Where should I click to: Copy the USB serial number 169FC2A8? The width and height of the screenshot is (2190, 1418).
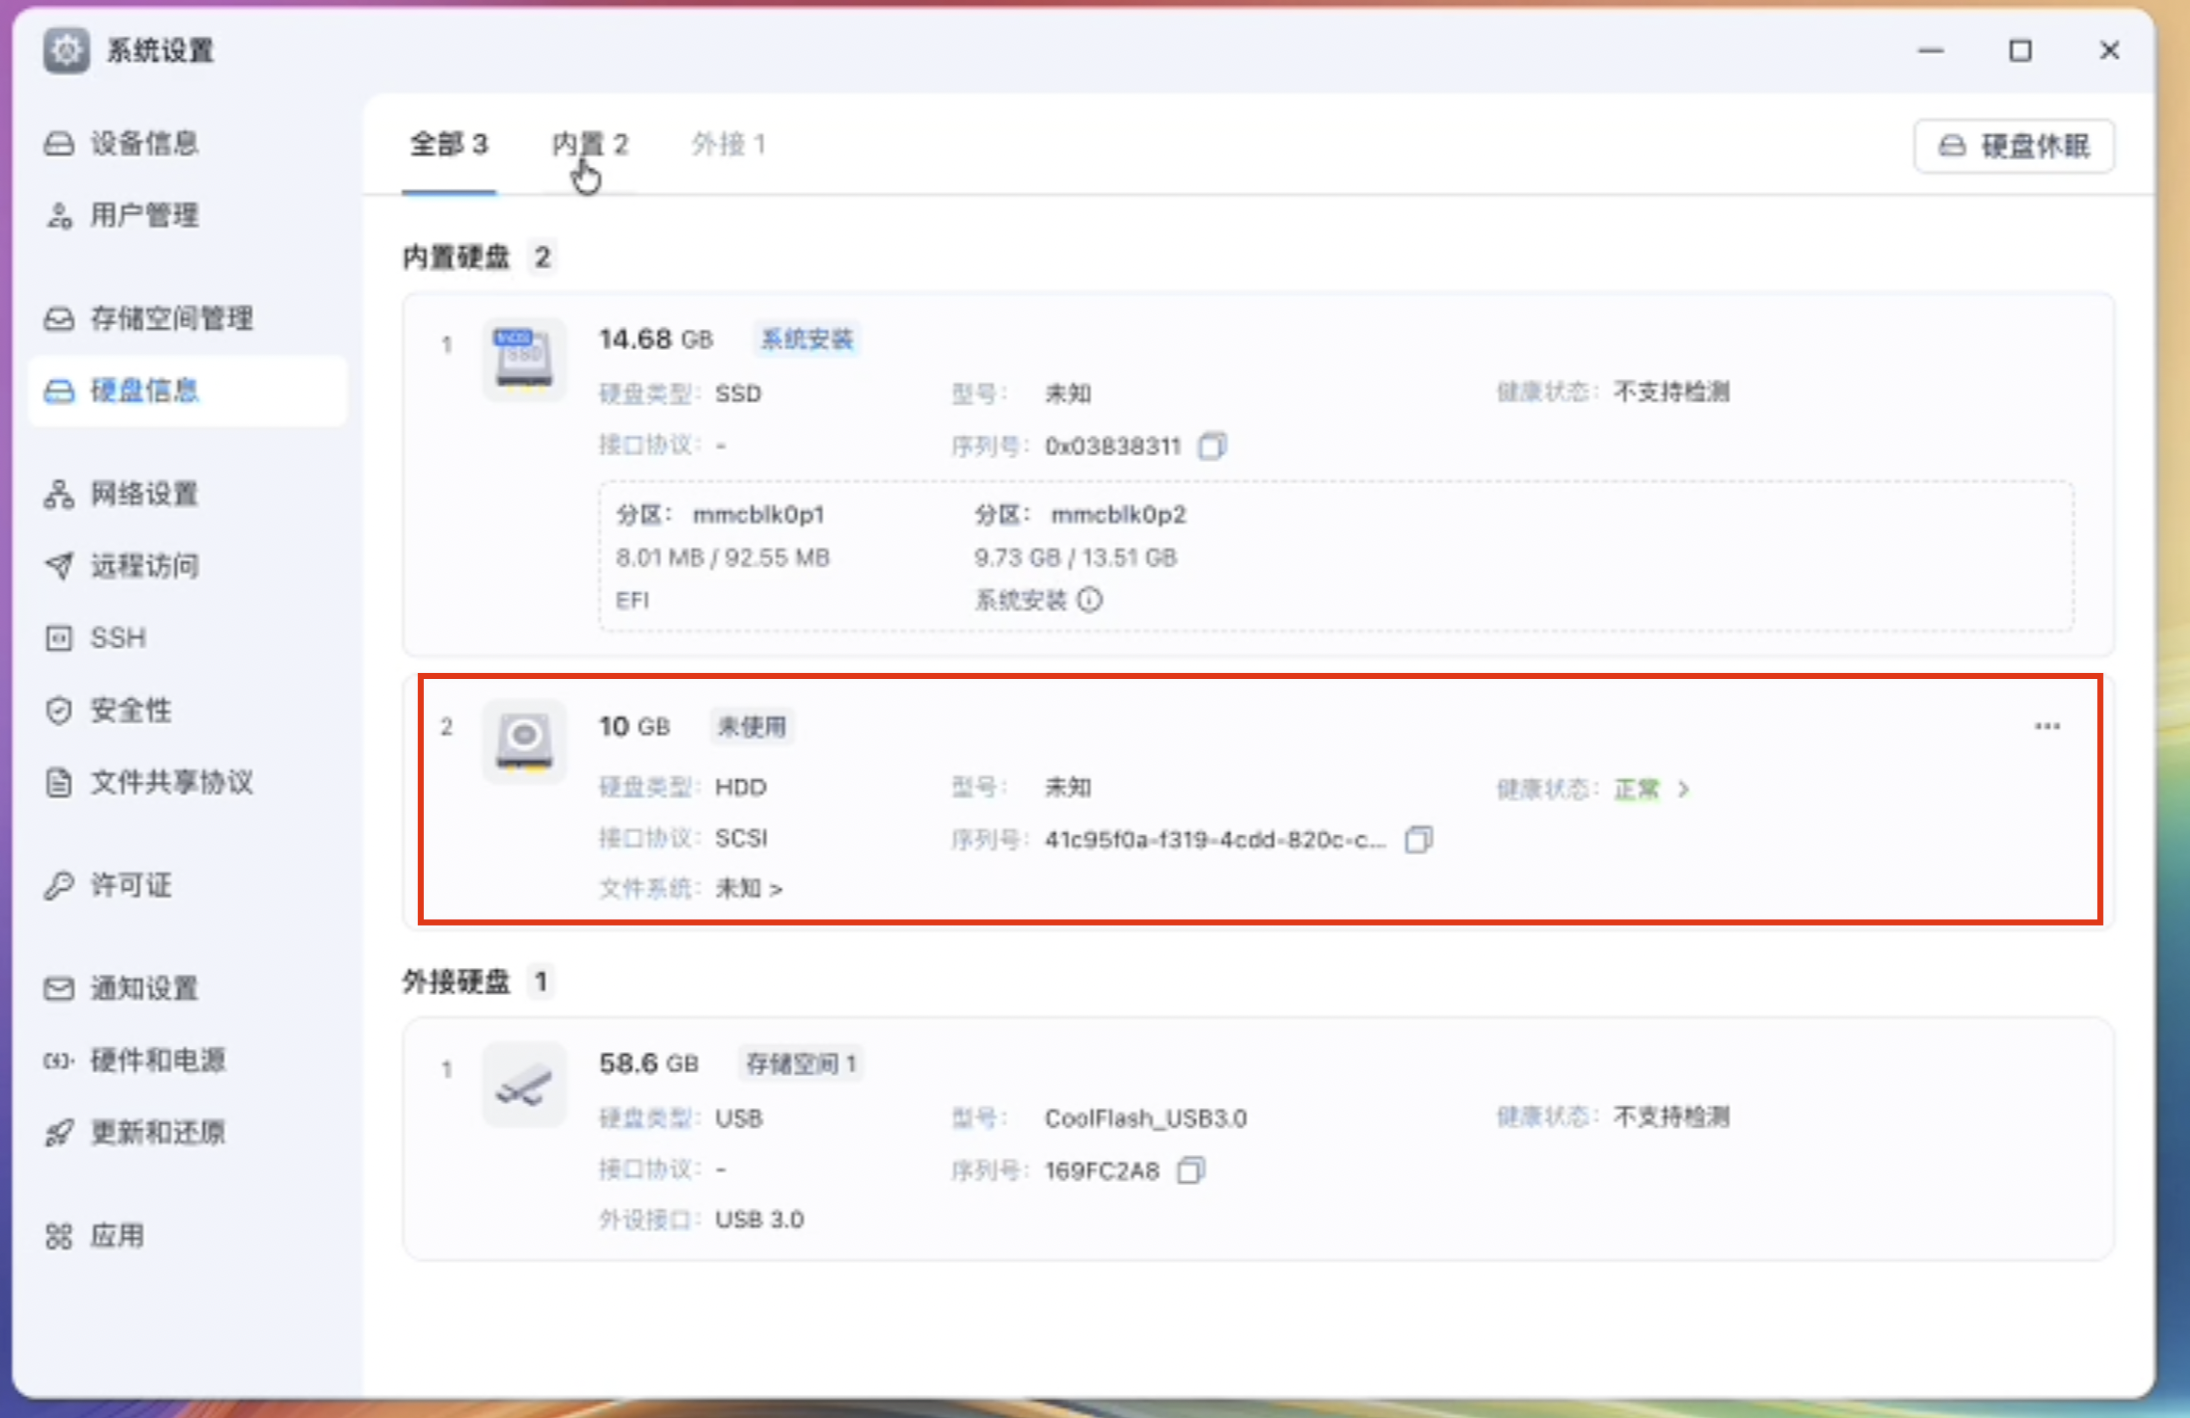(x=1190, y=1170)
